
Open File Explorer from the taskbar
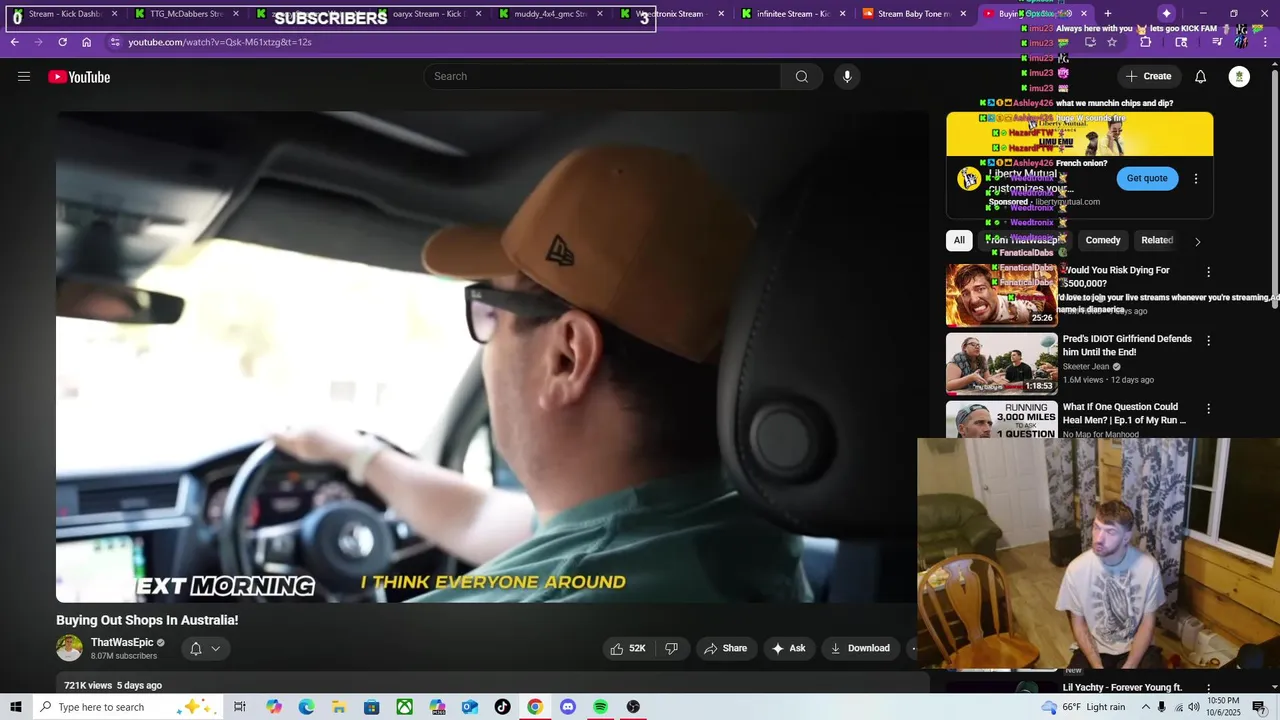click(339, 707)
